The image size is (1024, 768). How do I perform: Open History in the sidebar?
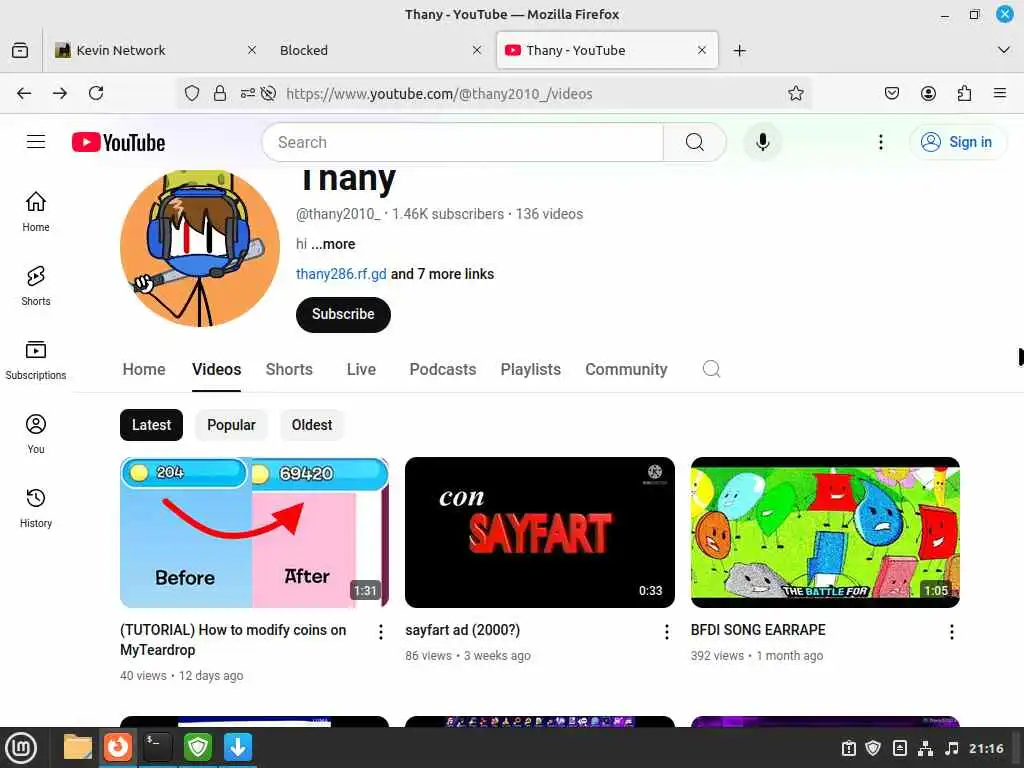click(x=36, y=508)
